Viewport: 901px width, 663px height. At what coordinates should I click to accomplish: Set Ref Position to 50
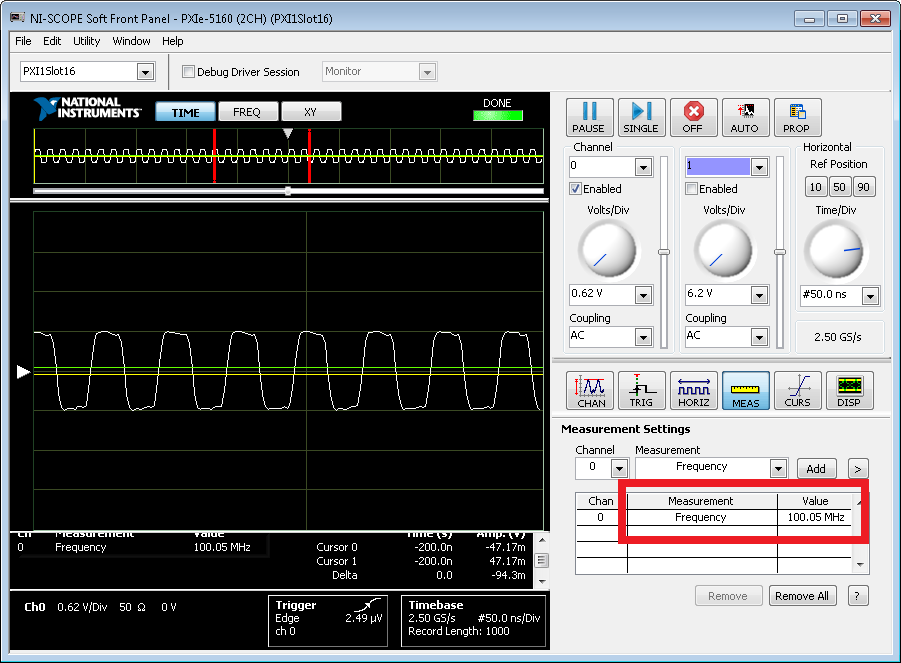pyautogui.click(x=840, y=187)
